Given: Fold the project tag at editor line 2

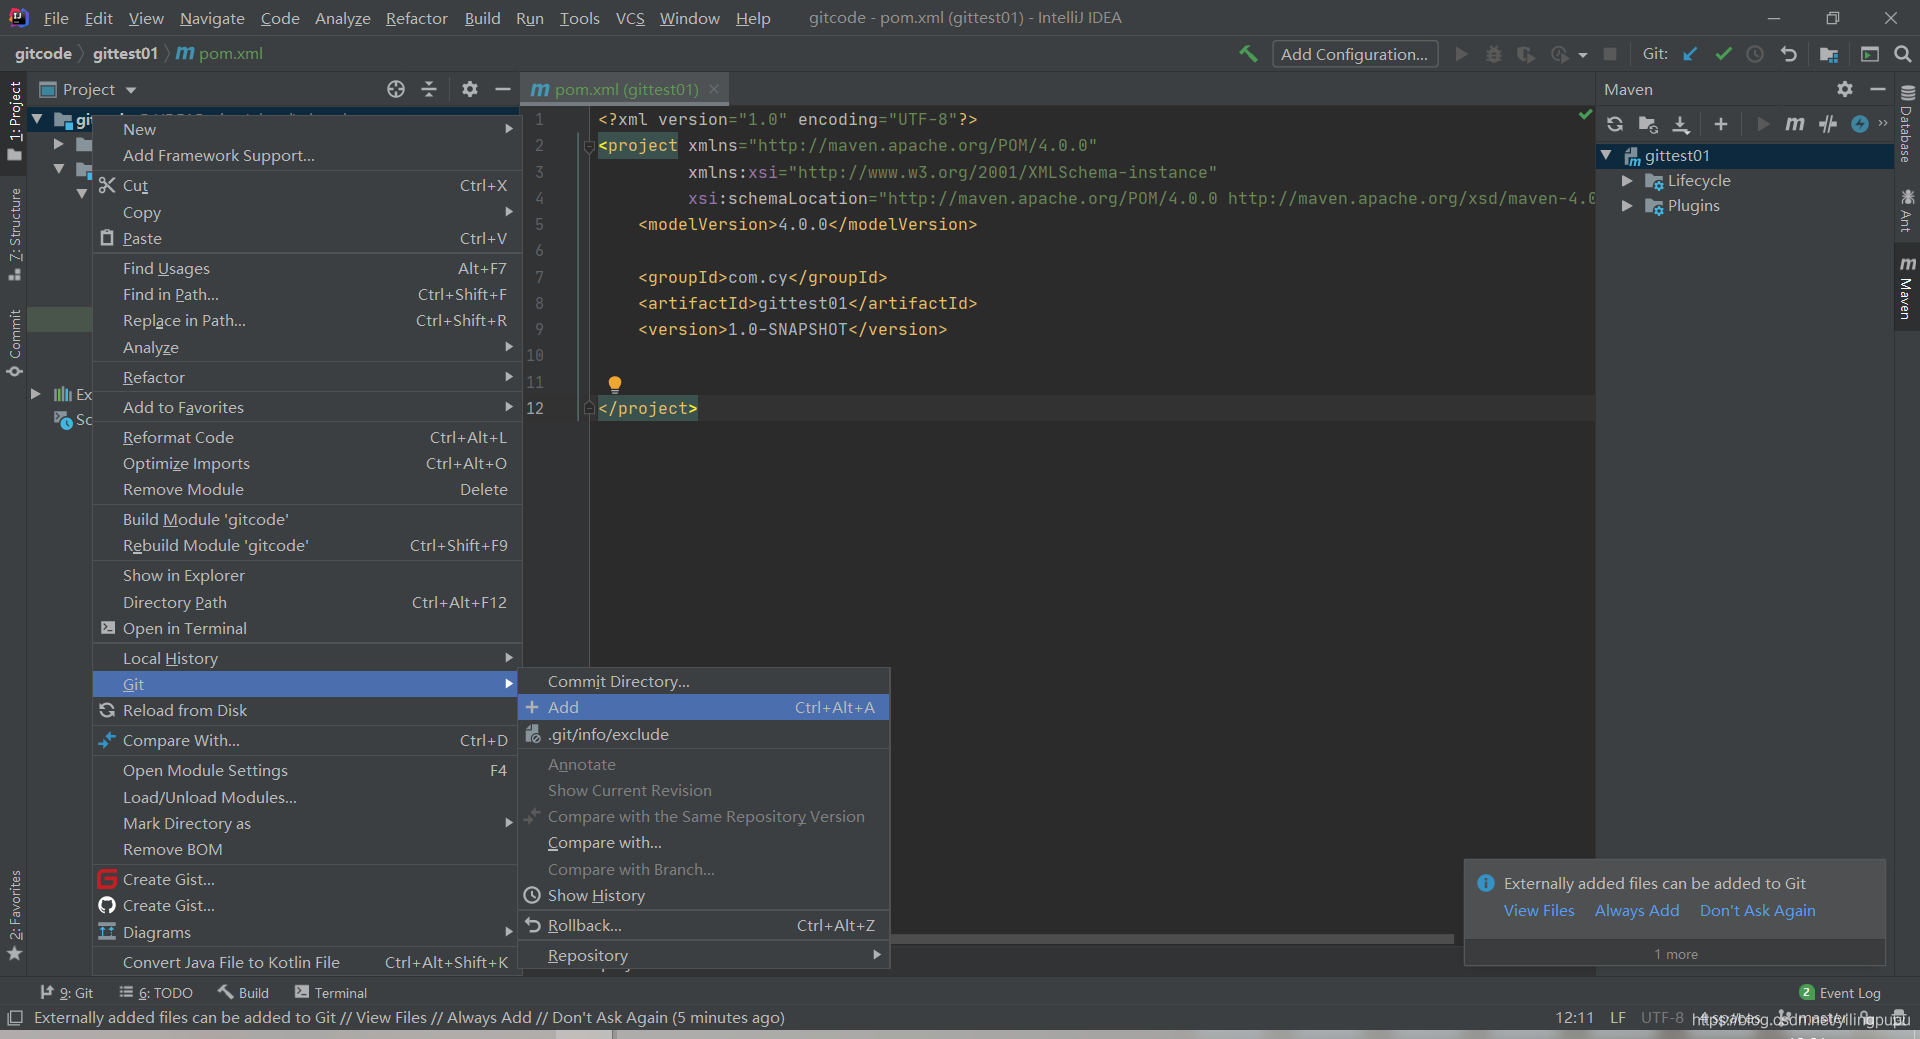Looking at the screenshot, I should click(589, 146).
